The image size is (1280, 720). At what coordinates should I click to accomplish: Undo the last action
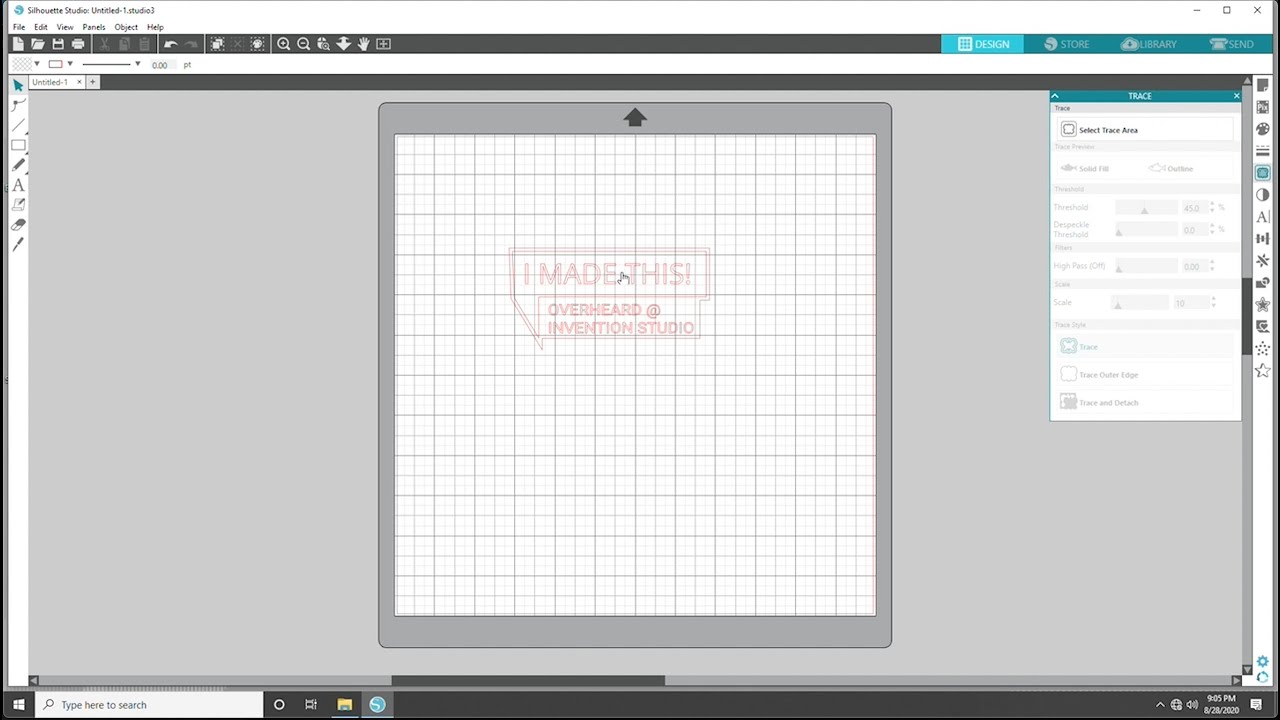pyautogui.click(x=170, y=44)
